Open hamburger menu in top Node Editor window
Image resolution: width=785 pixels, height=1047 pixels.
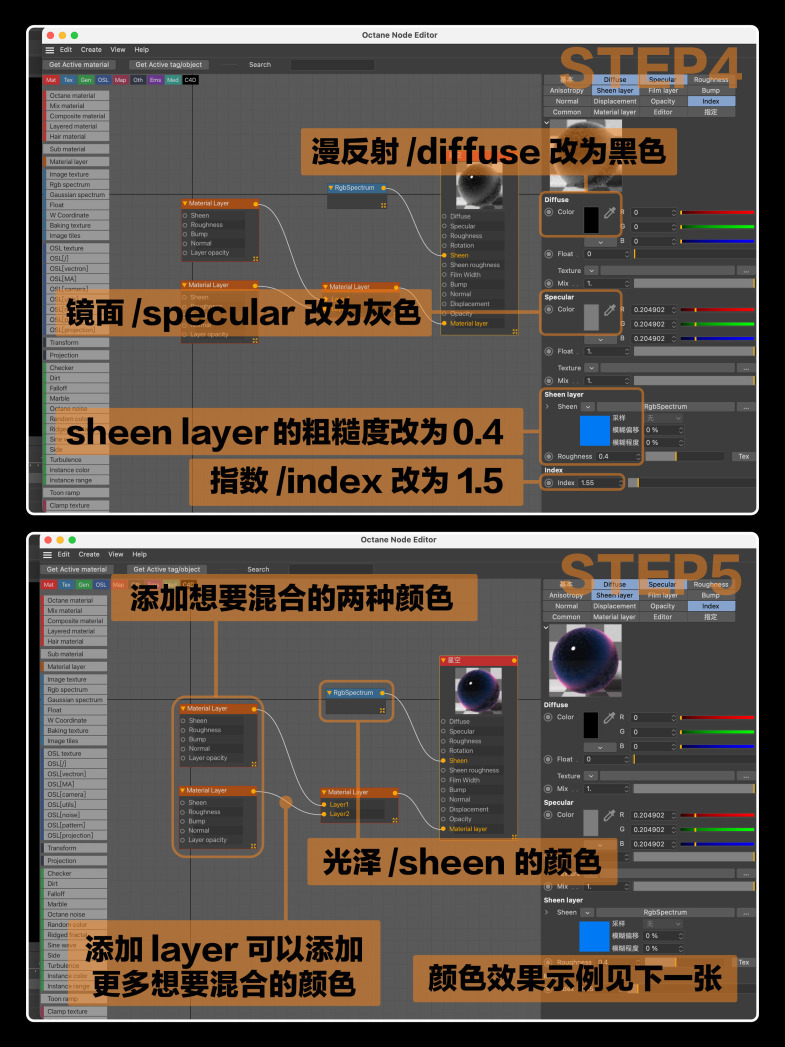pyautogui.click(x=49, y=49)
